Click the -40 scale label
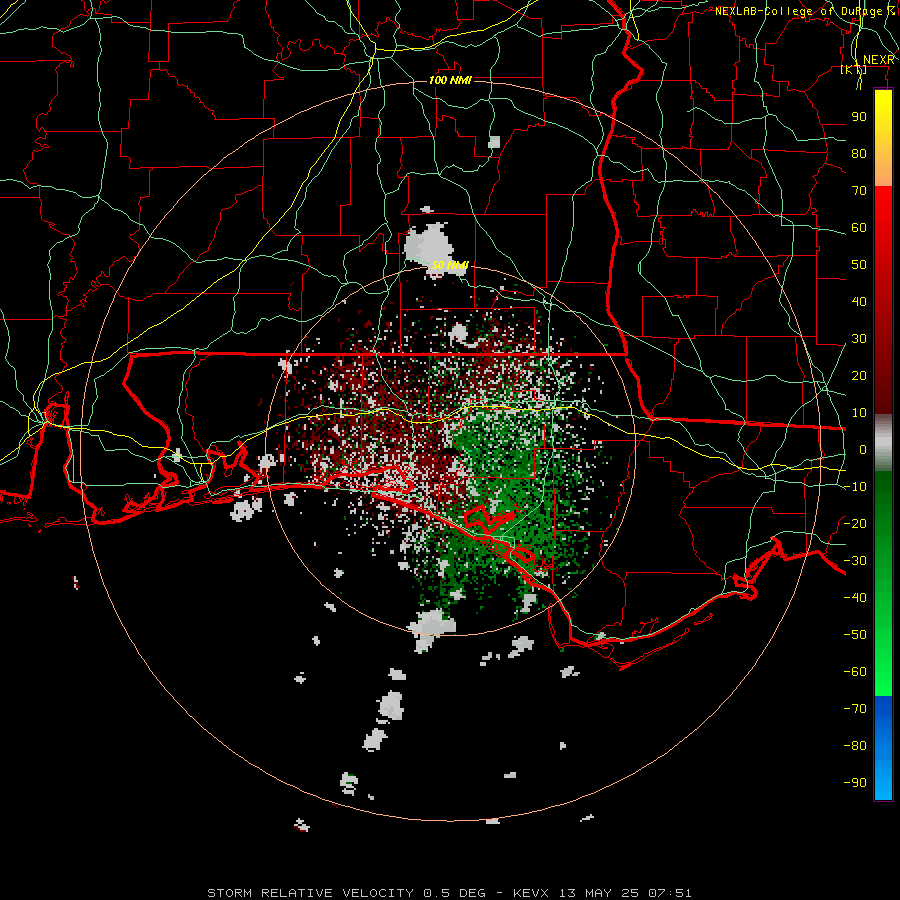The image size is (900, 900). coord(855,598)
